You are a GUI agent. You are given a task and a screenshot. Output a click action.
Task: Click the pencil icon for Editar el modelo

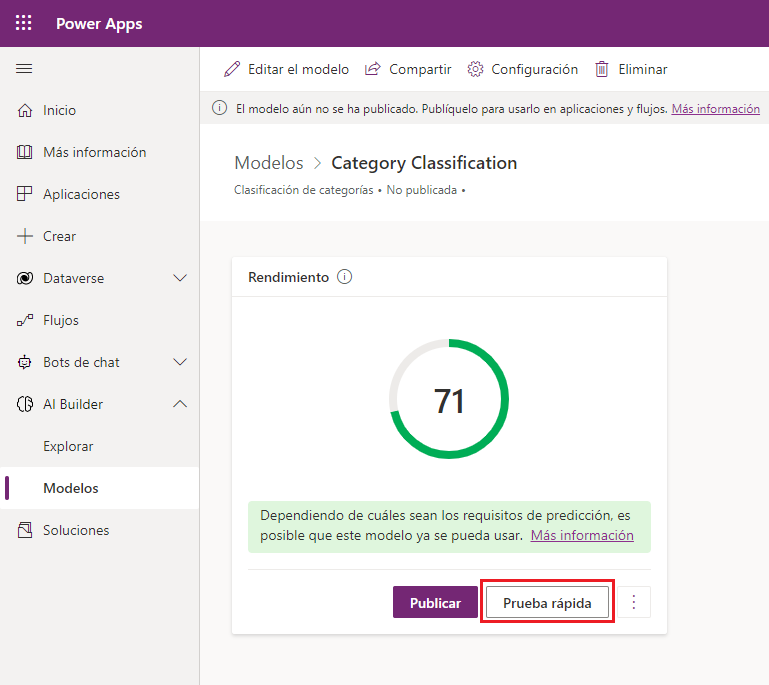(x=232, y=69)
